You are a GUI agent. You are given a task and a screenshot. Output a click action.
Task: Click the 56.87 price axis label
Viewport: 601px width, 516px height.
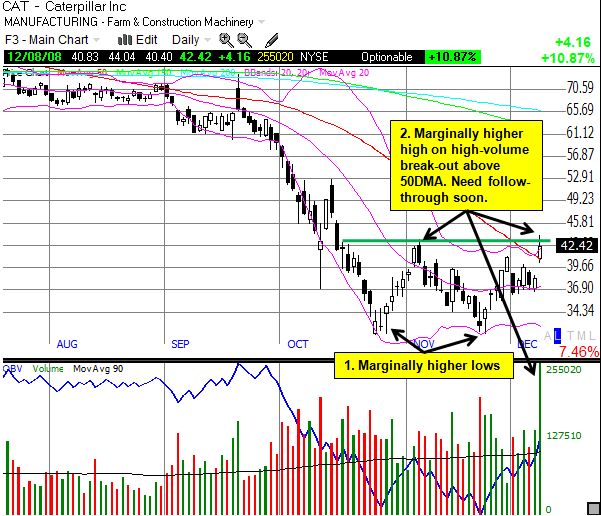coord(580,154)
